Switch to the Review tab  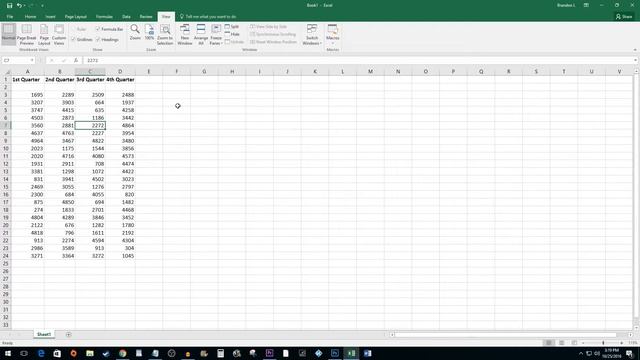click(146, 17)
